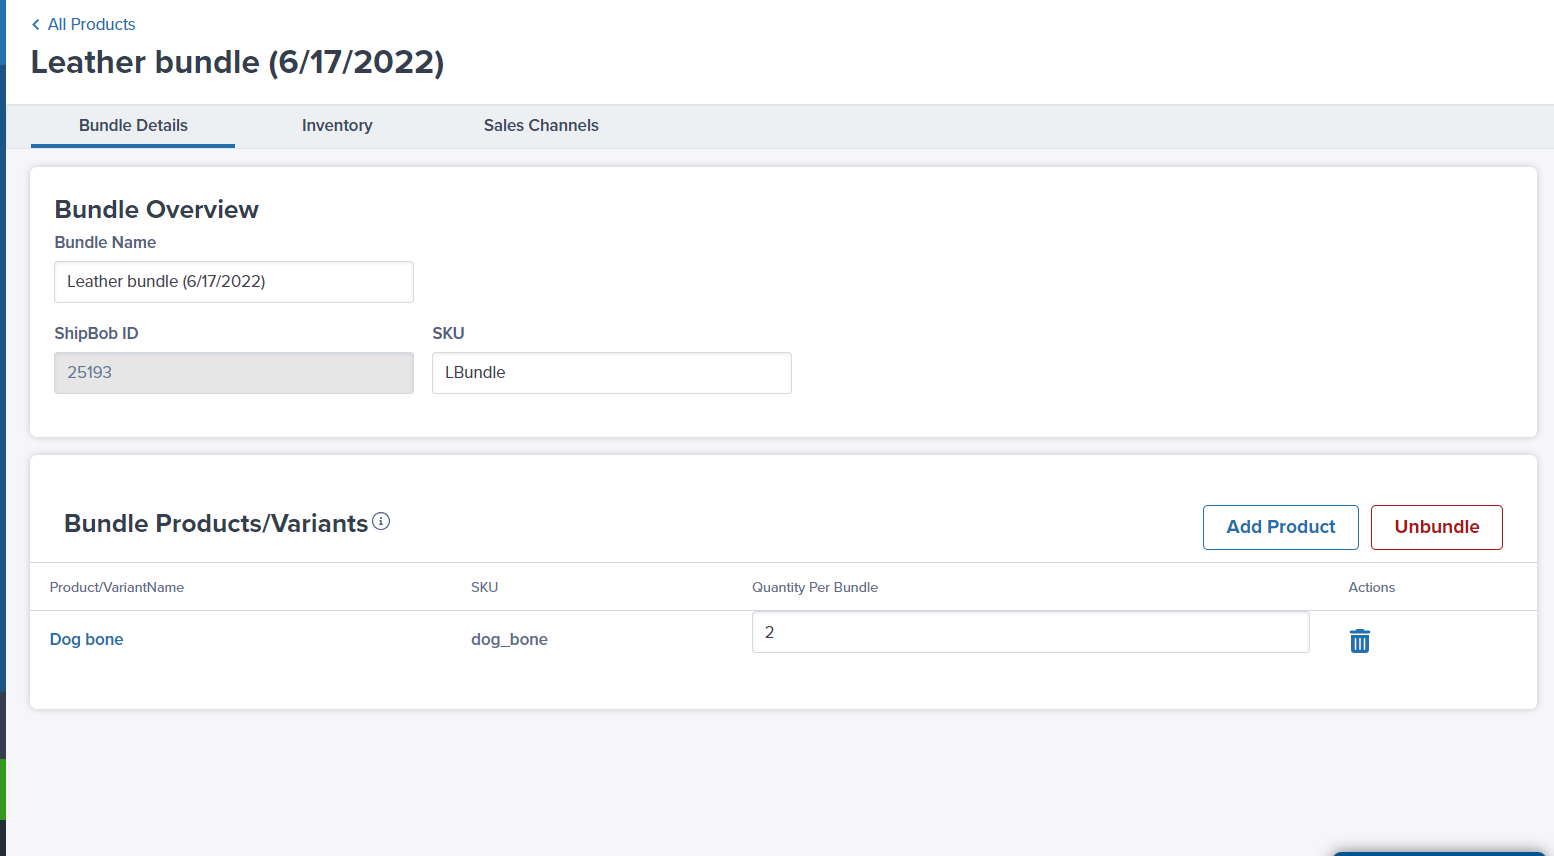The height and width of the screenshot is (856, 1554).
Task: Click the red Unbundle button
Action: point(1436,527)
